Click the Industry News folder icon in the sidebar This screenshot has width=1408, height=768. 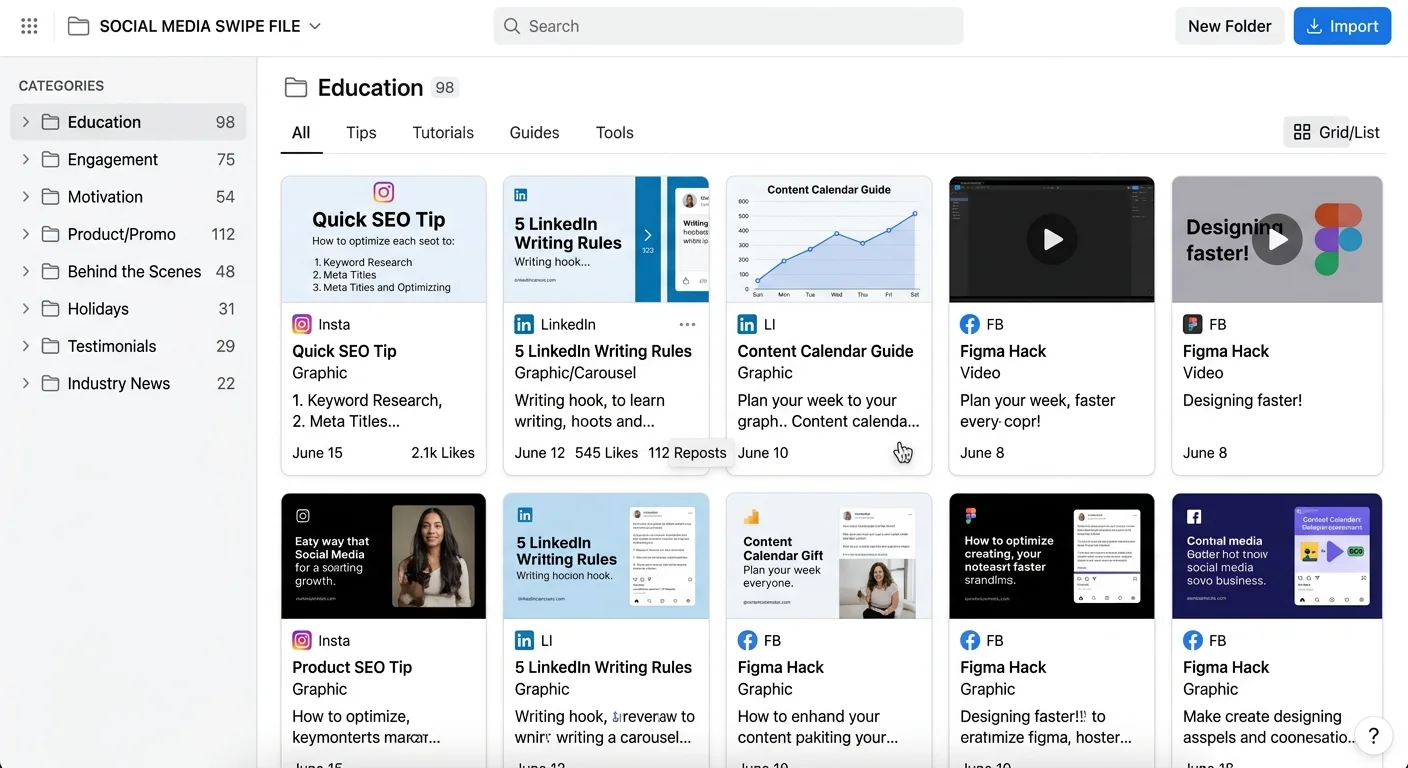[50, 383]
